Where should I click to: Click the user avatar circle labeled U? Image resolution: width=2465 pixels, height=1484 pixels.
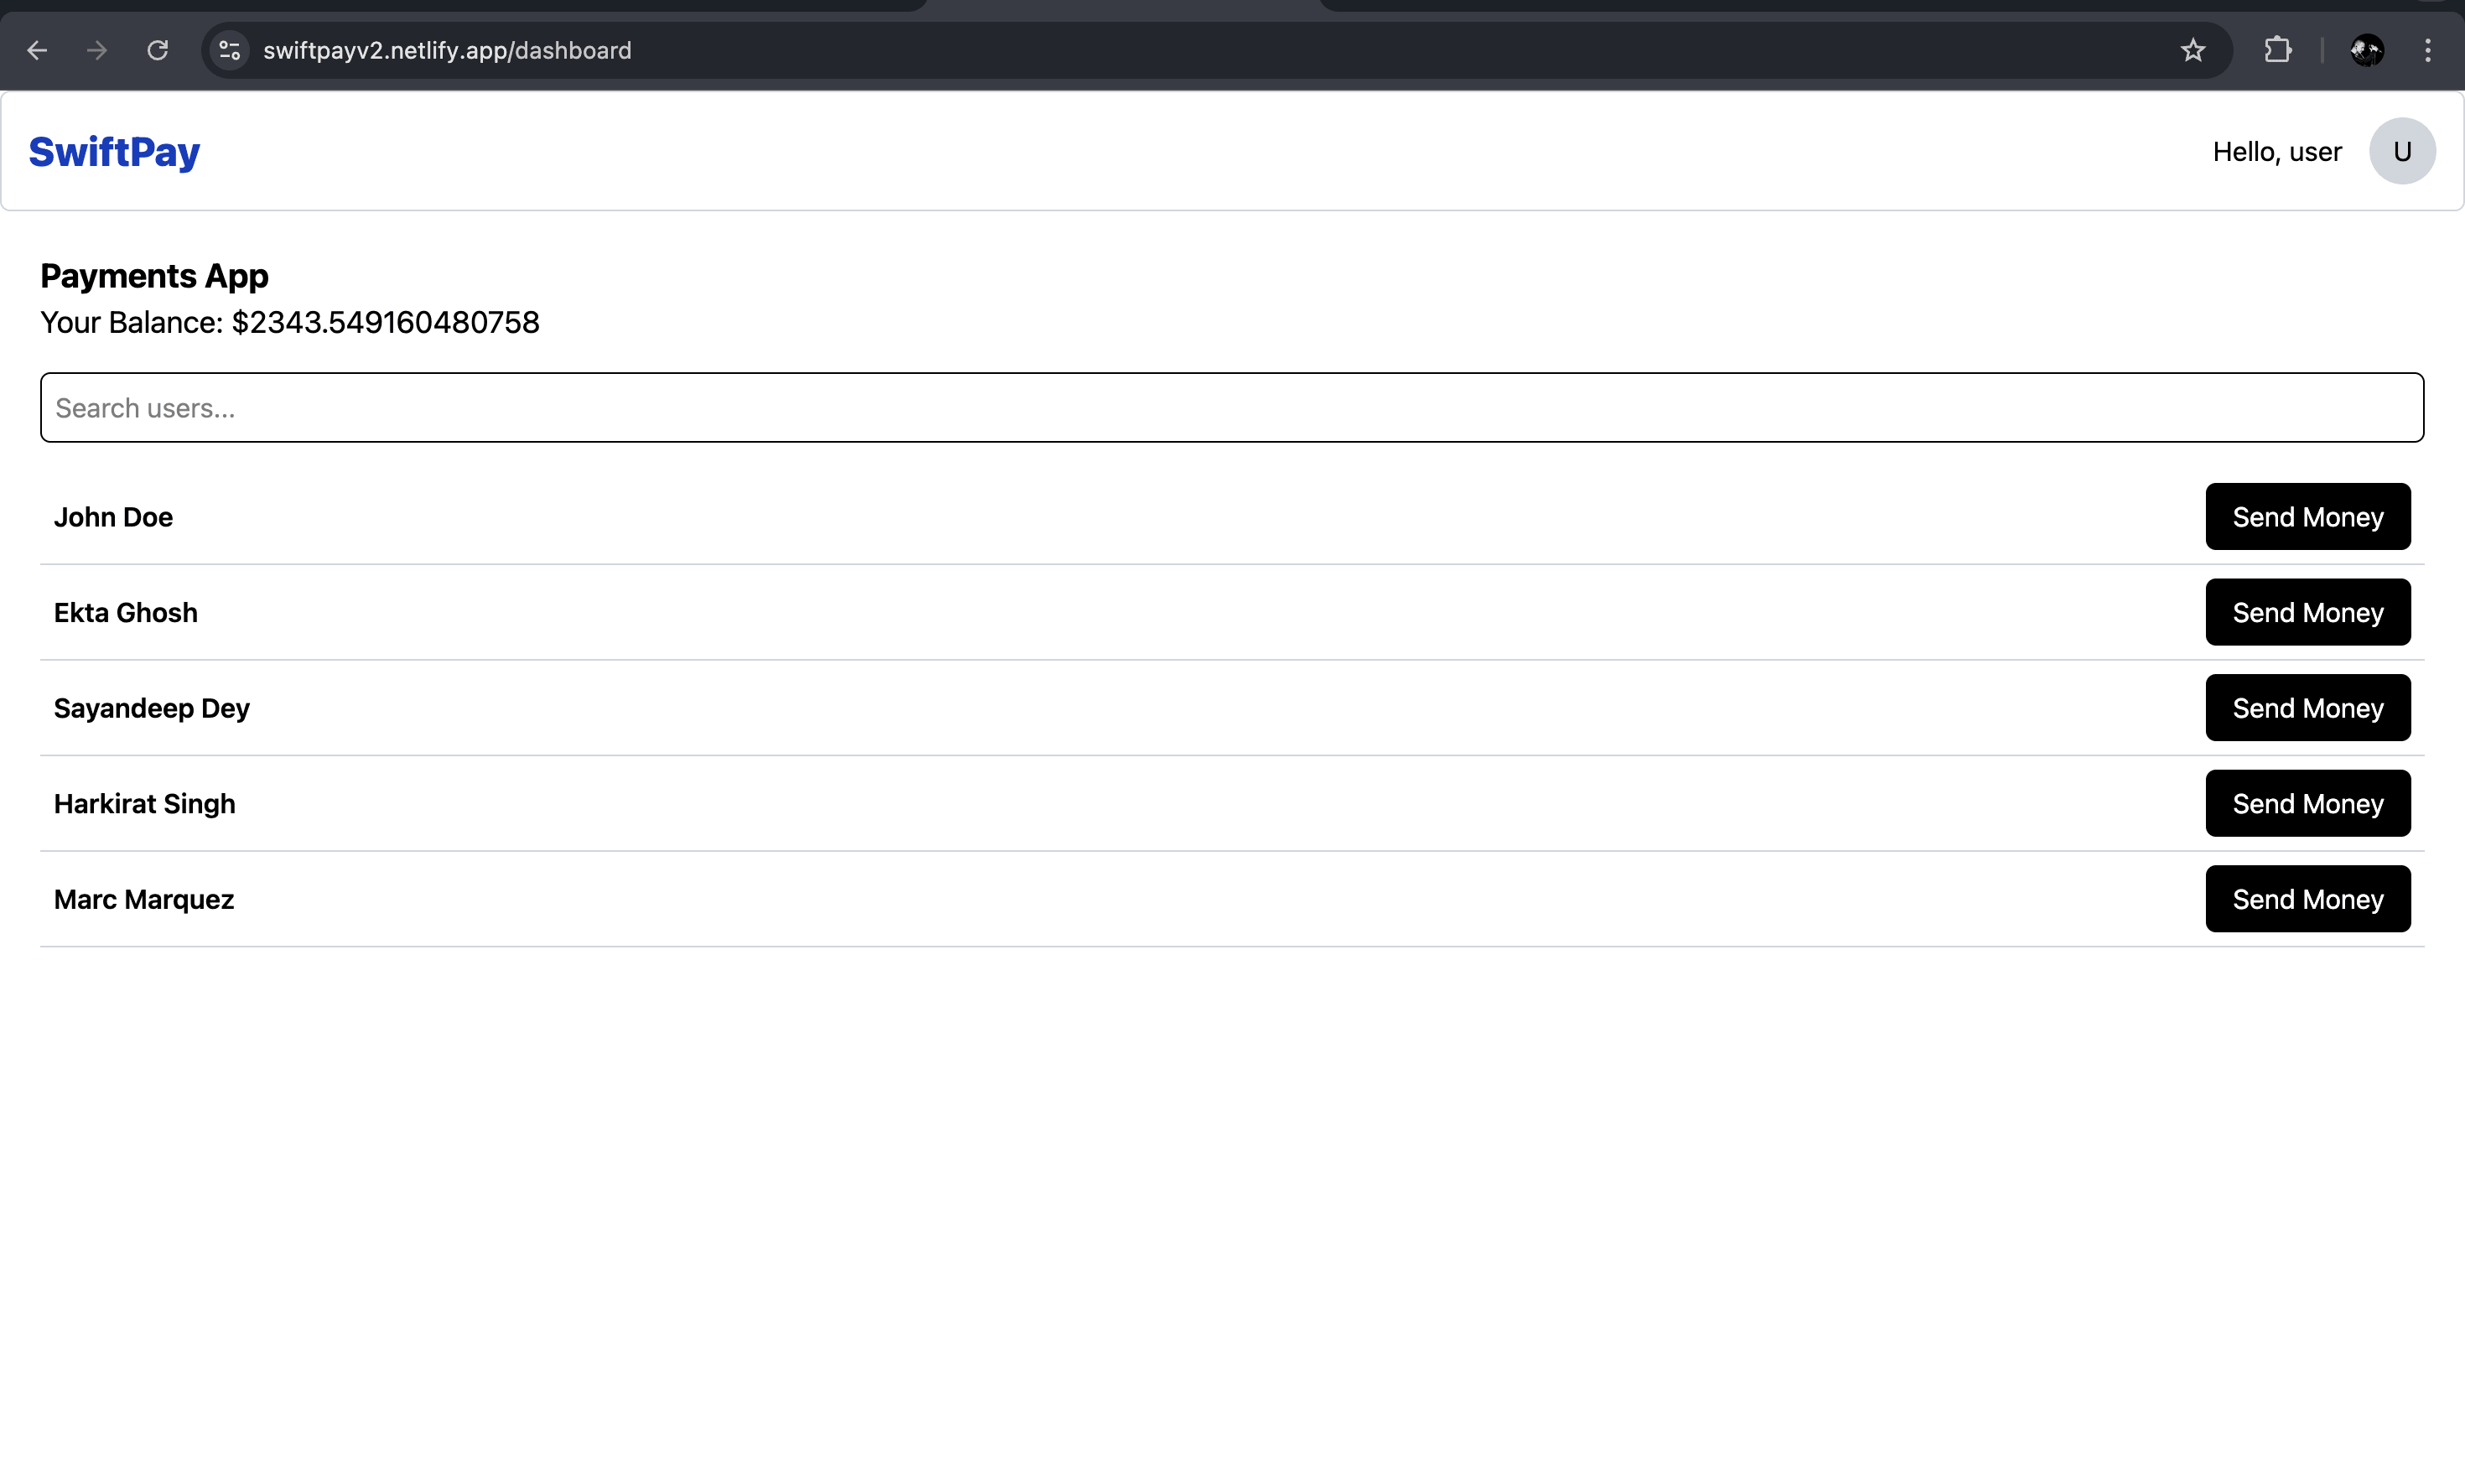pos(2401,151)
